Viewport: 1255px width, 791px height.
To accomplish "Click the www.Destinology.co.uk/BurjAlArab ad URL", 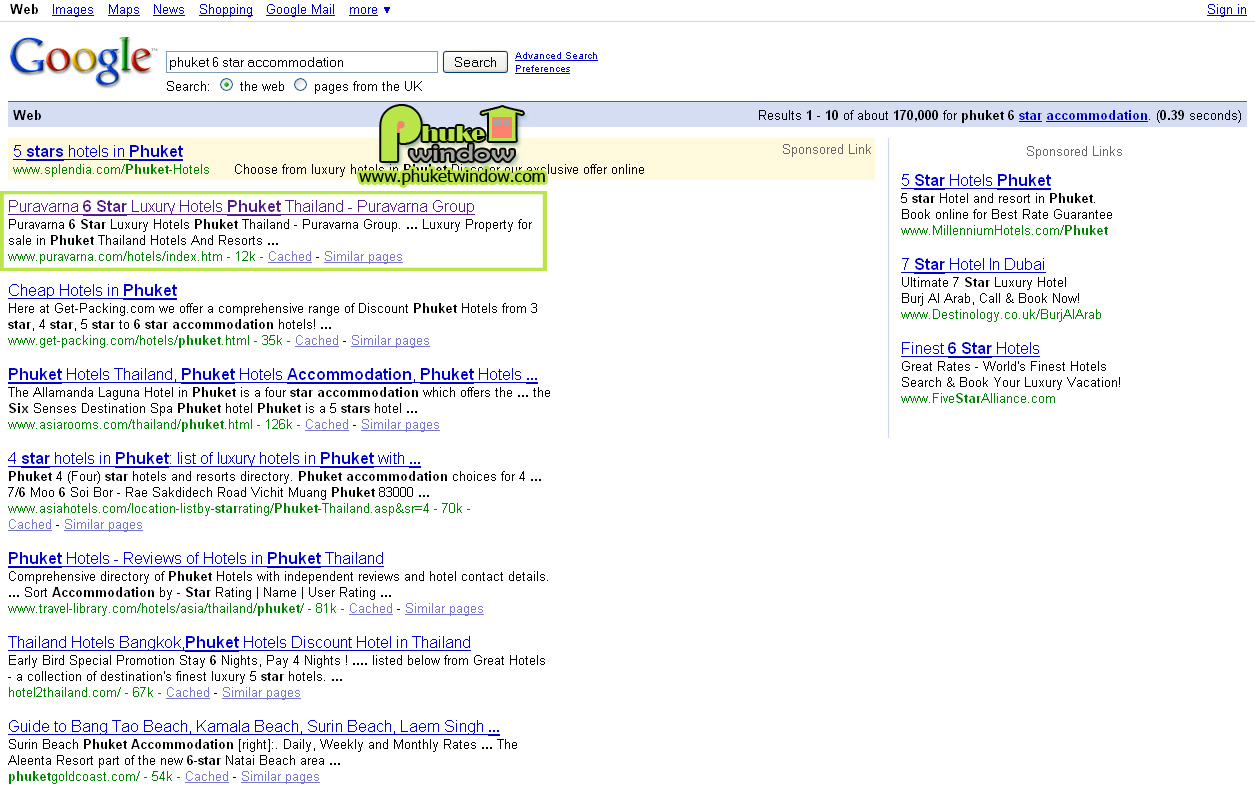I will 1001,315.
